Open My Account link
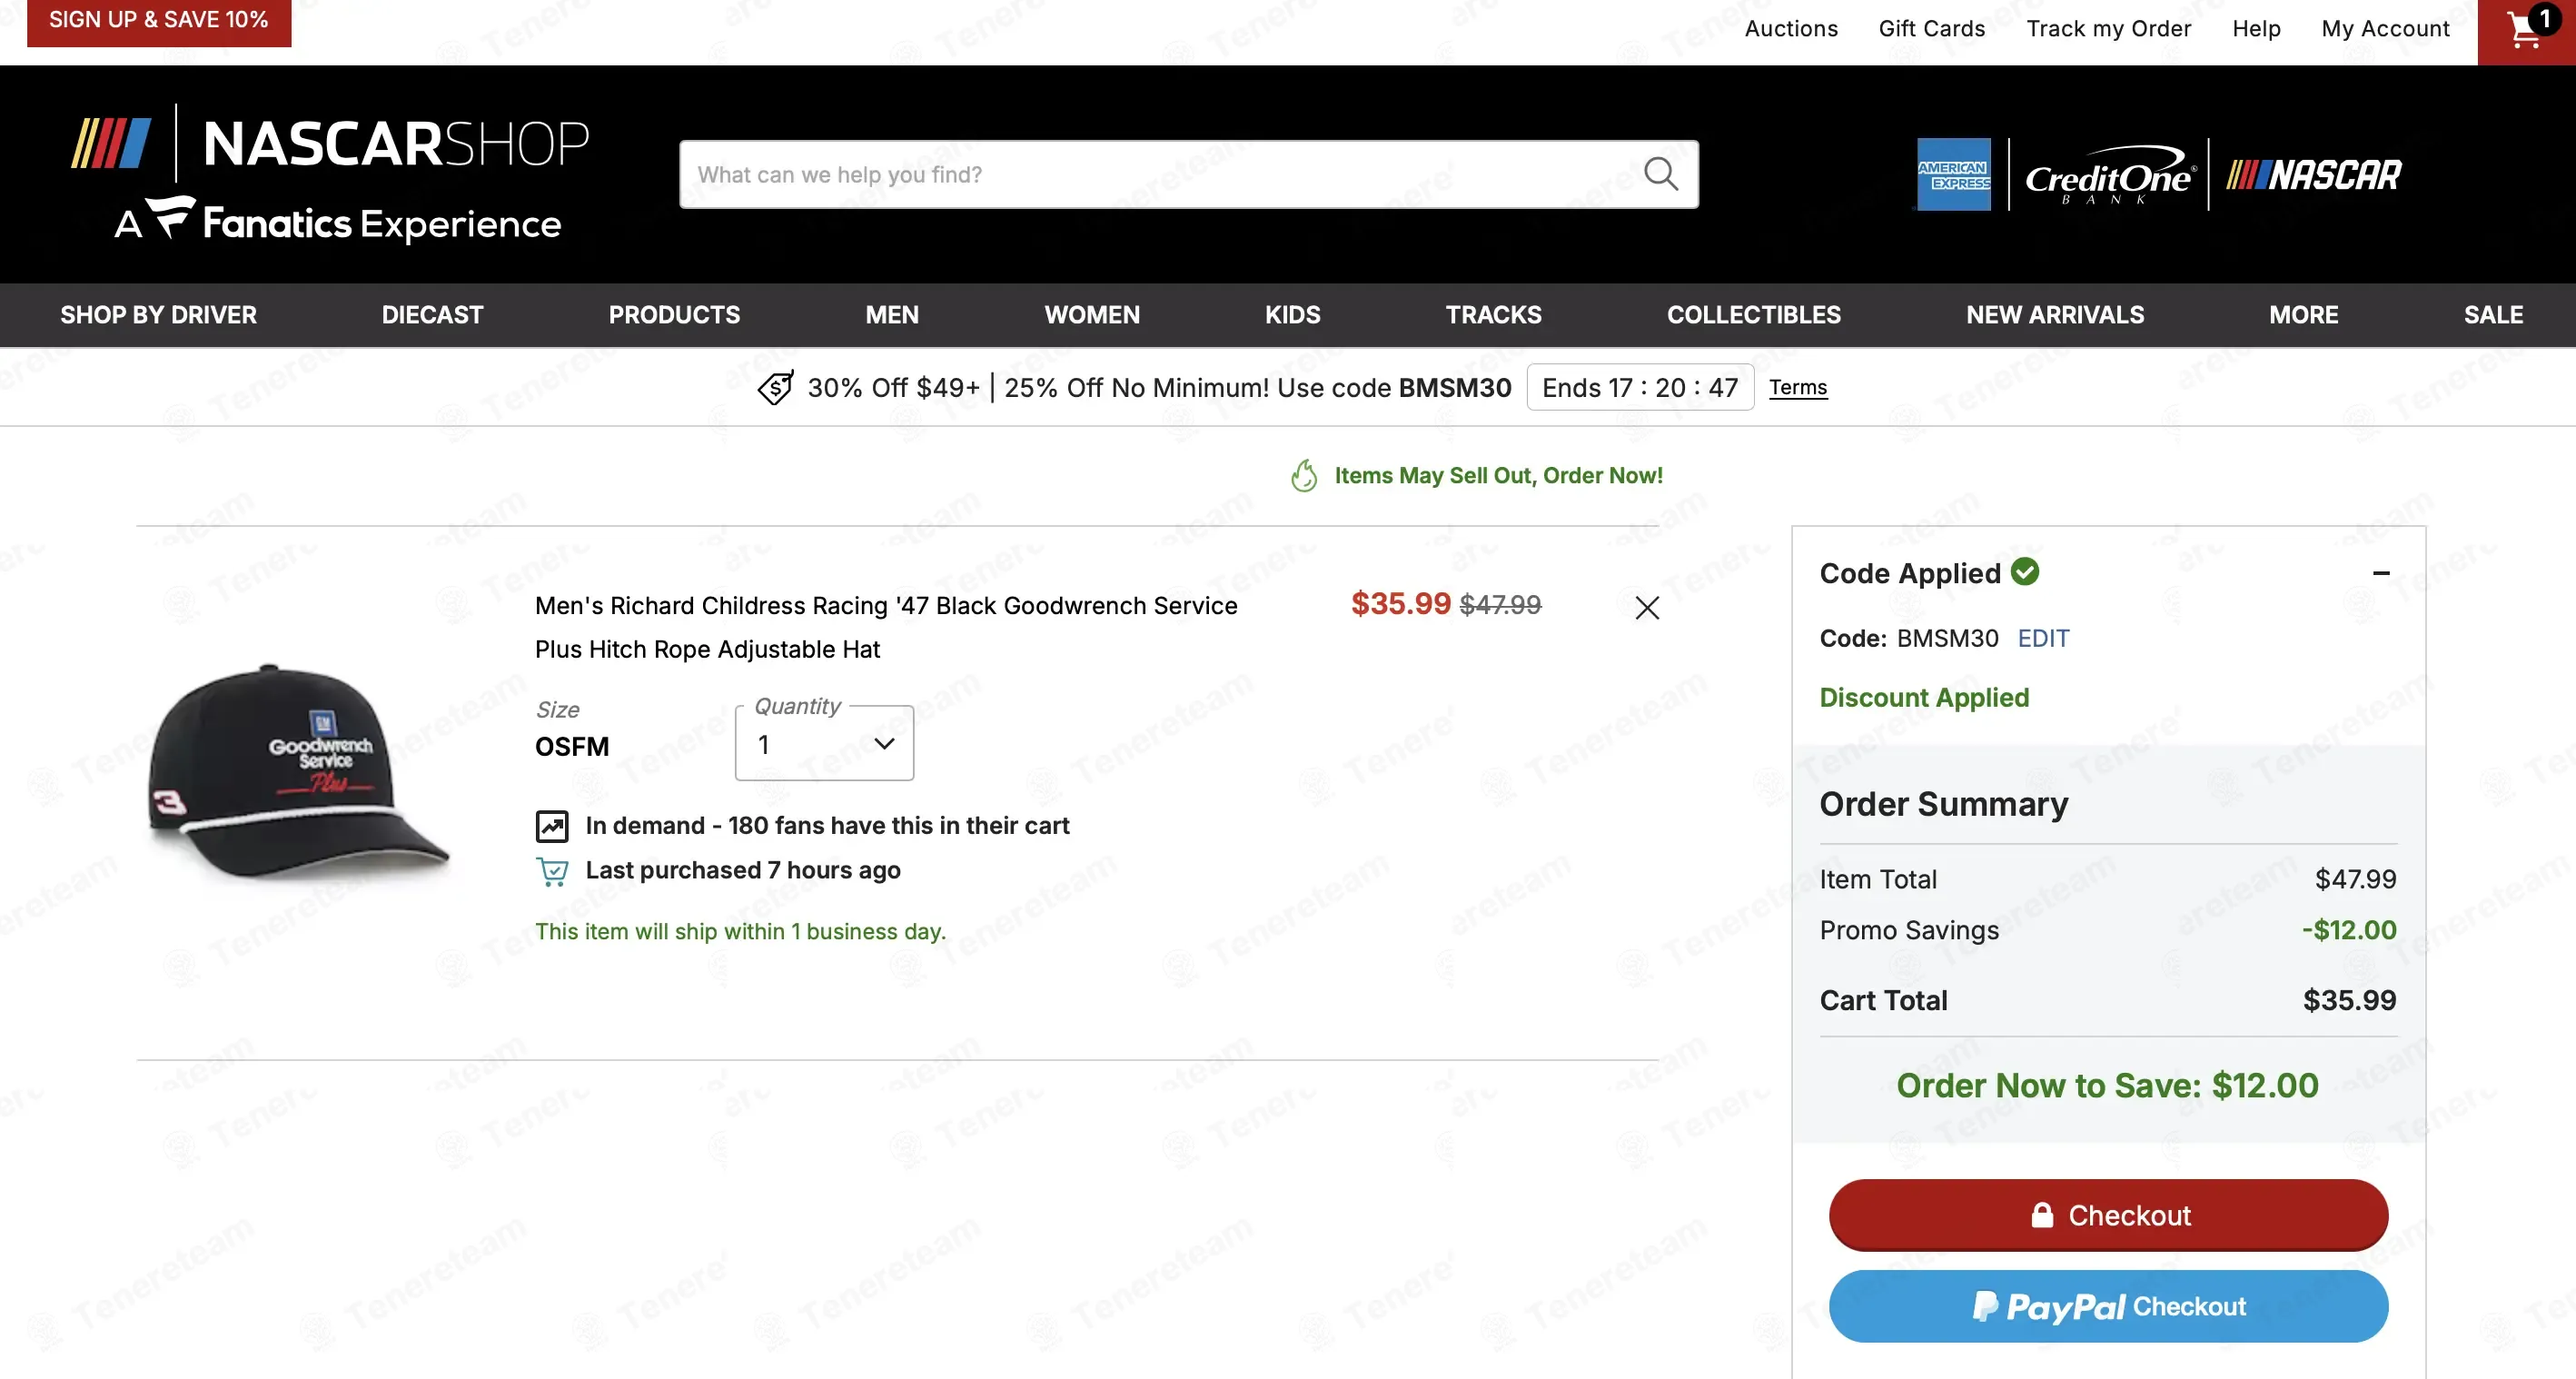2576x1379 pixels. pyautogui.click(x=2385, y=29)
